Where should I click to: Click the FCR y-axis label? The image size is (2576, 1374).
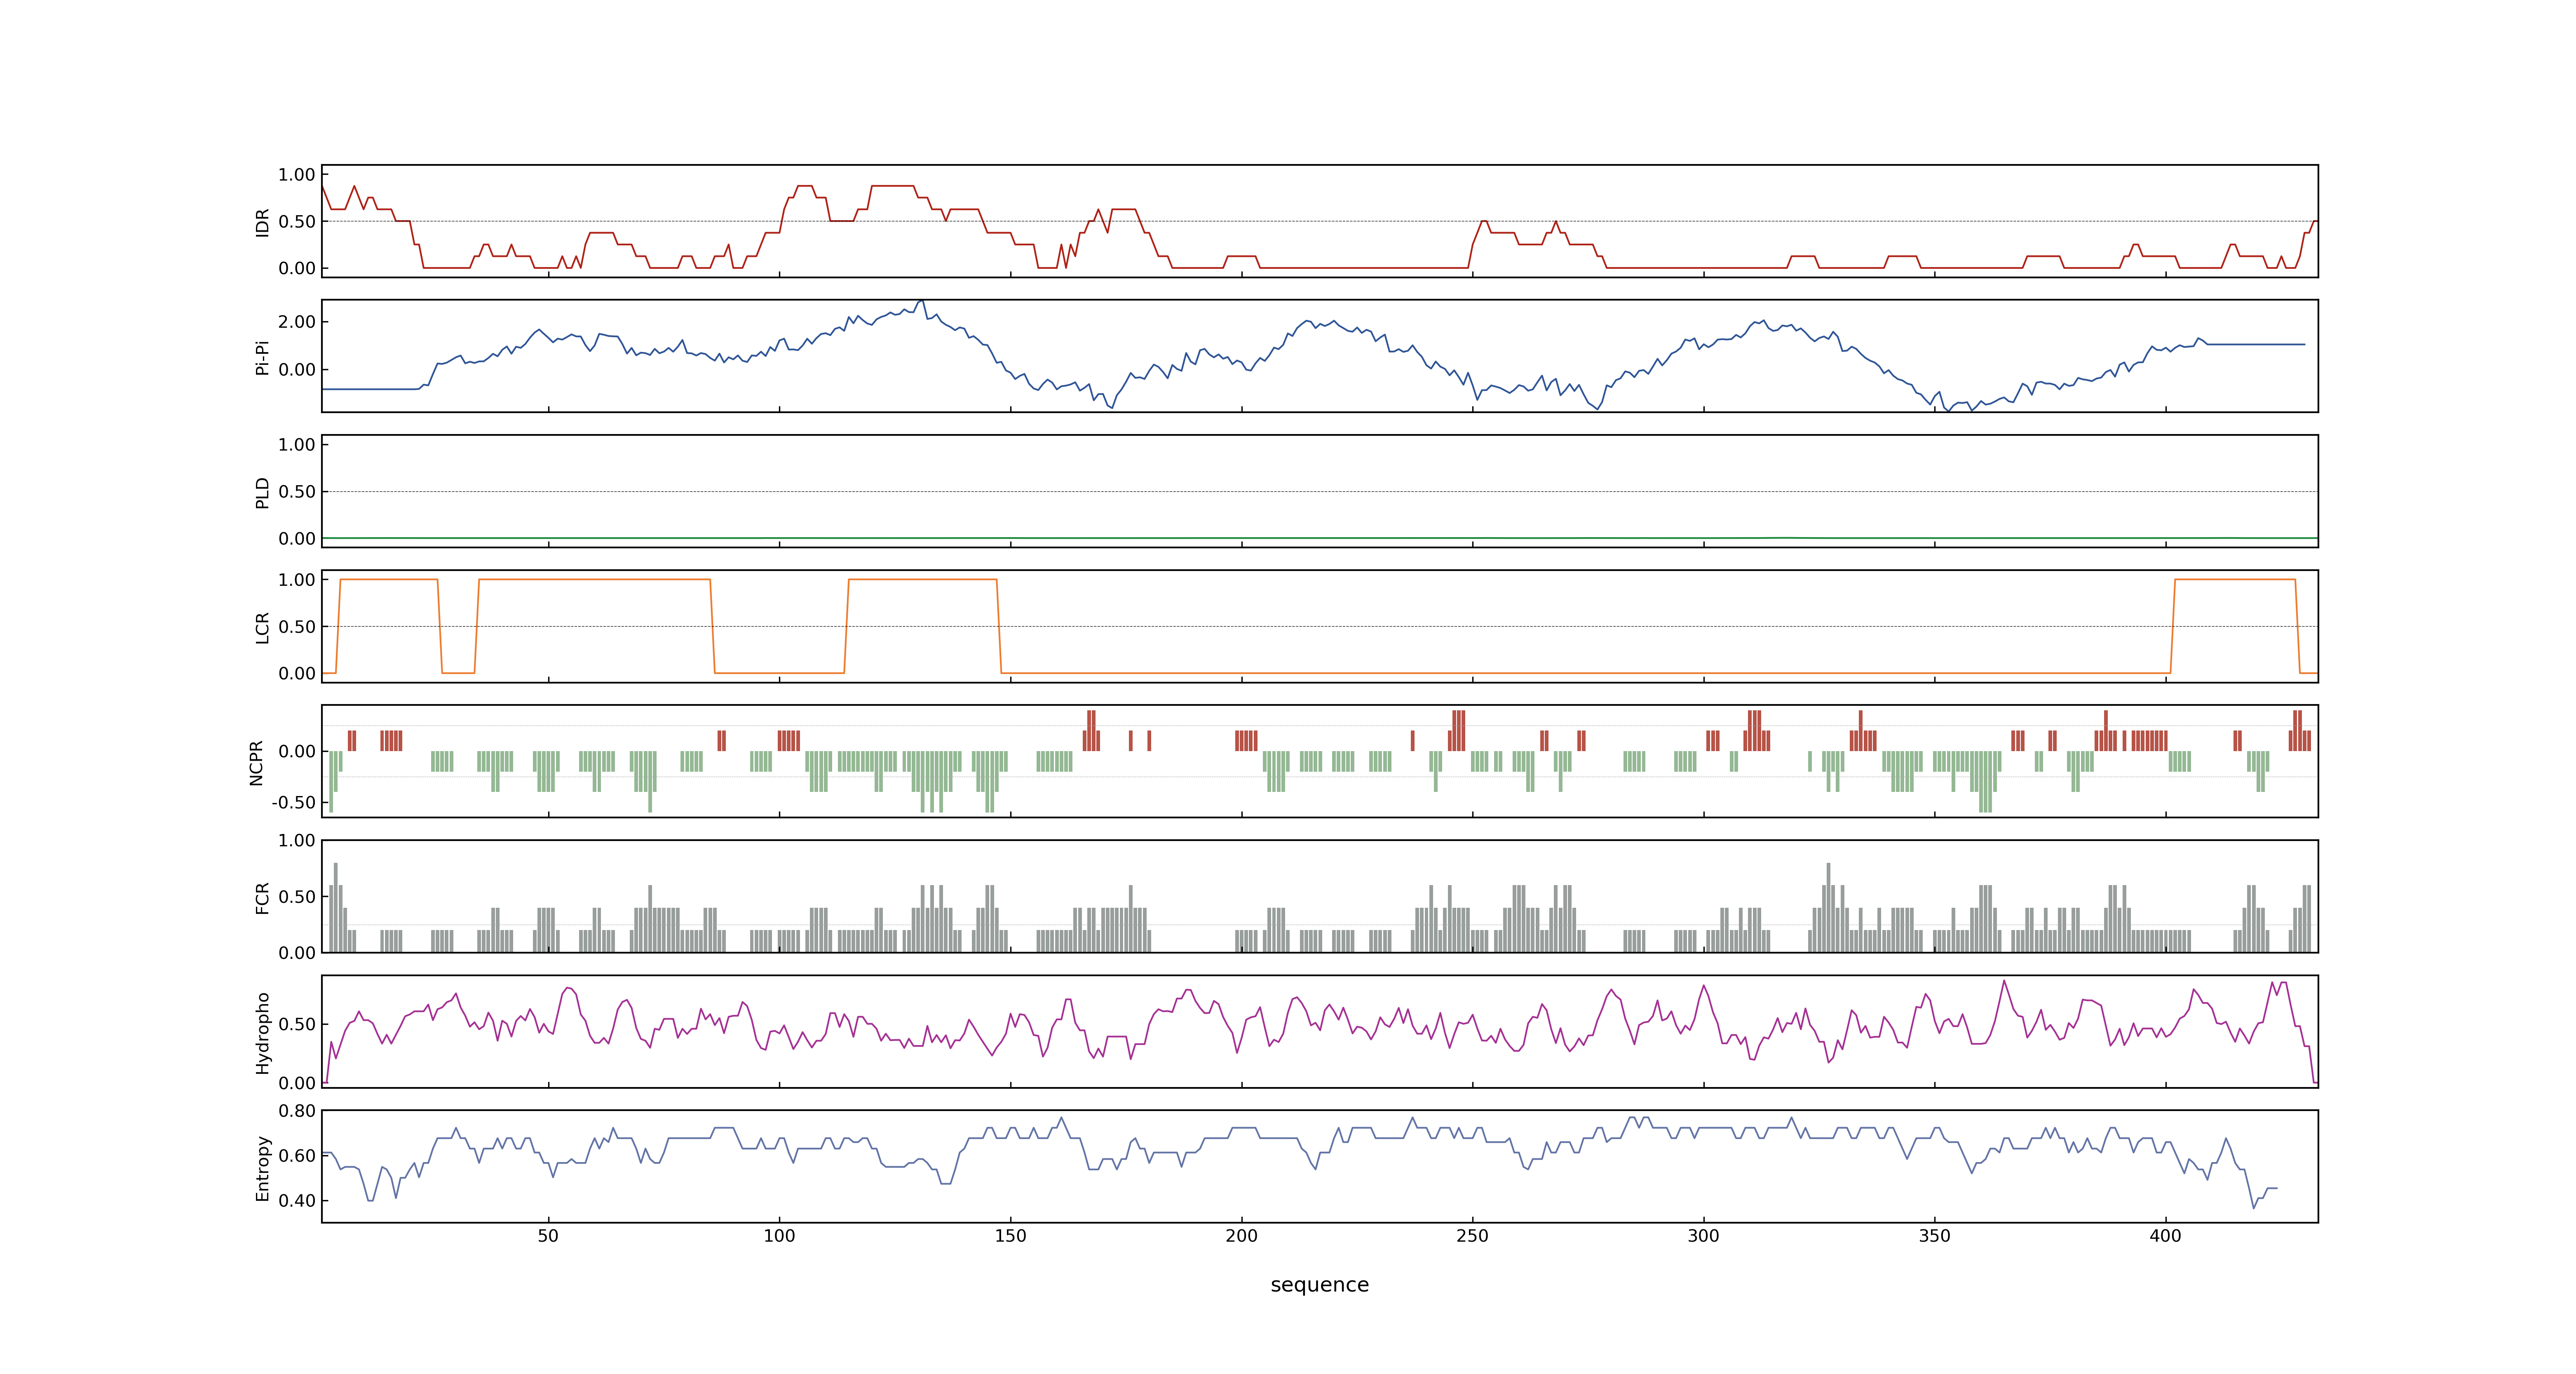263,897
